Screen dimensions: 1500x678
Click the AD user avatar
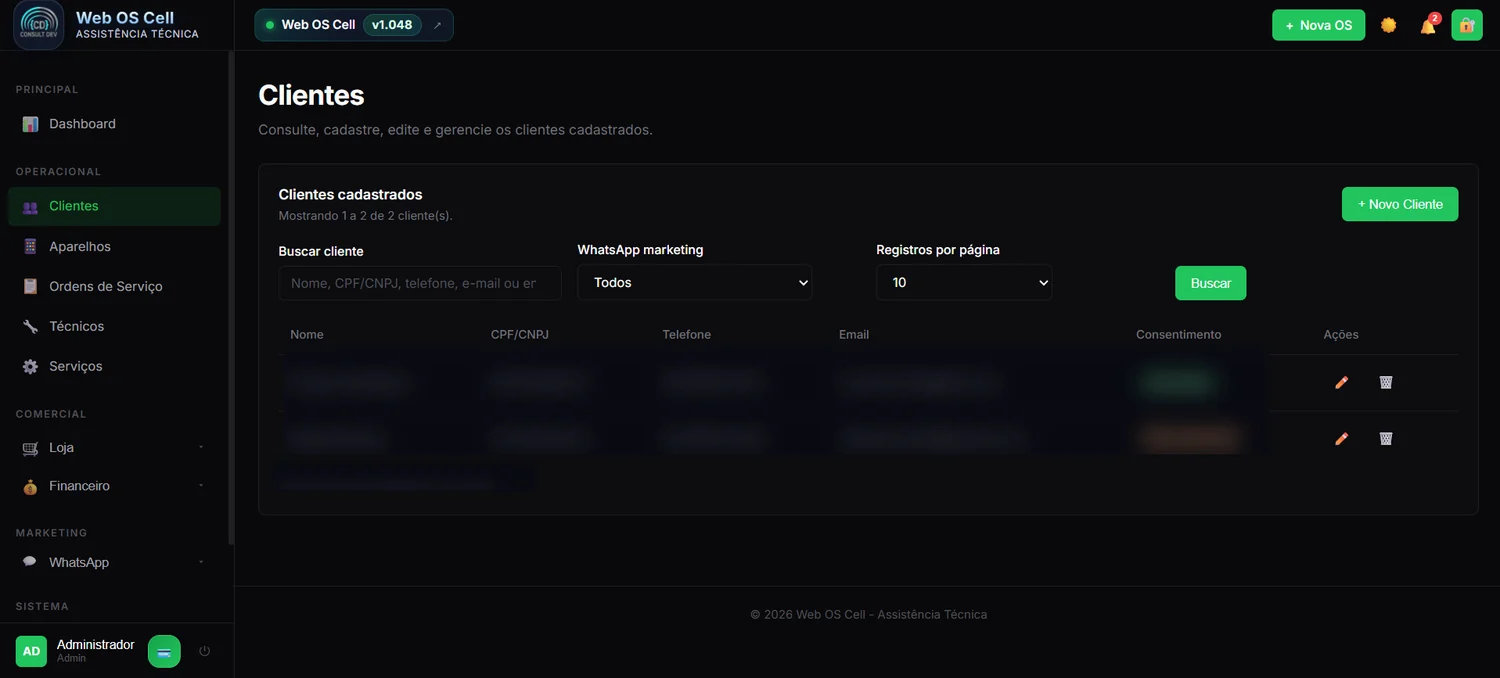pos(31,651)
